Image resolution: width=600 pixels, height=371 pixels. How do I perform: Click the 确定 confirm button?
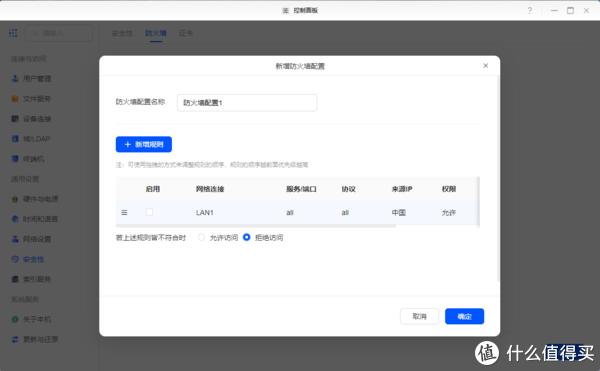tap(464, 316)
